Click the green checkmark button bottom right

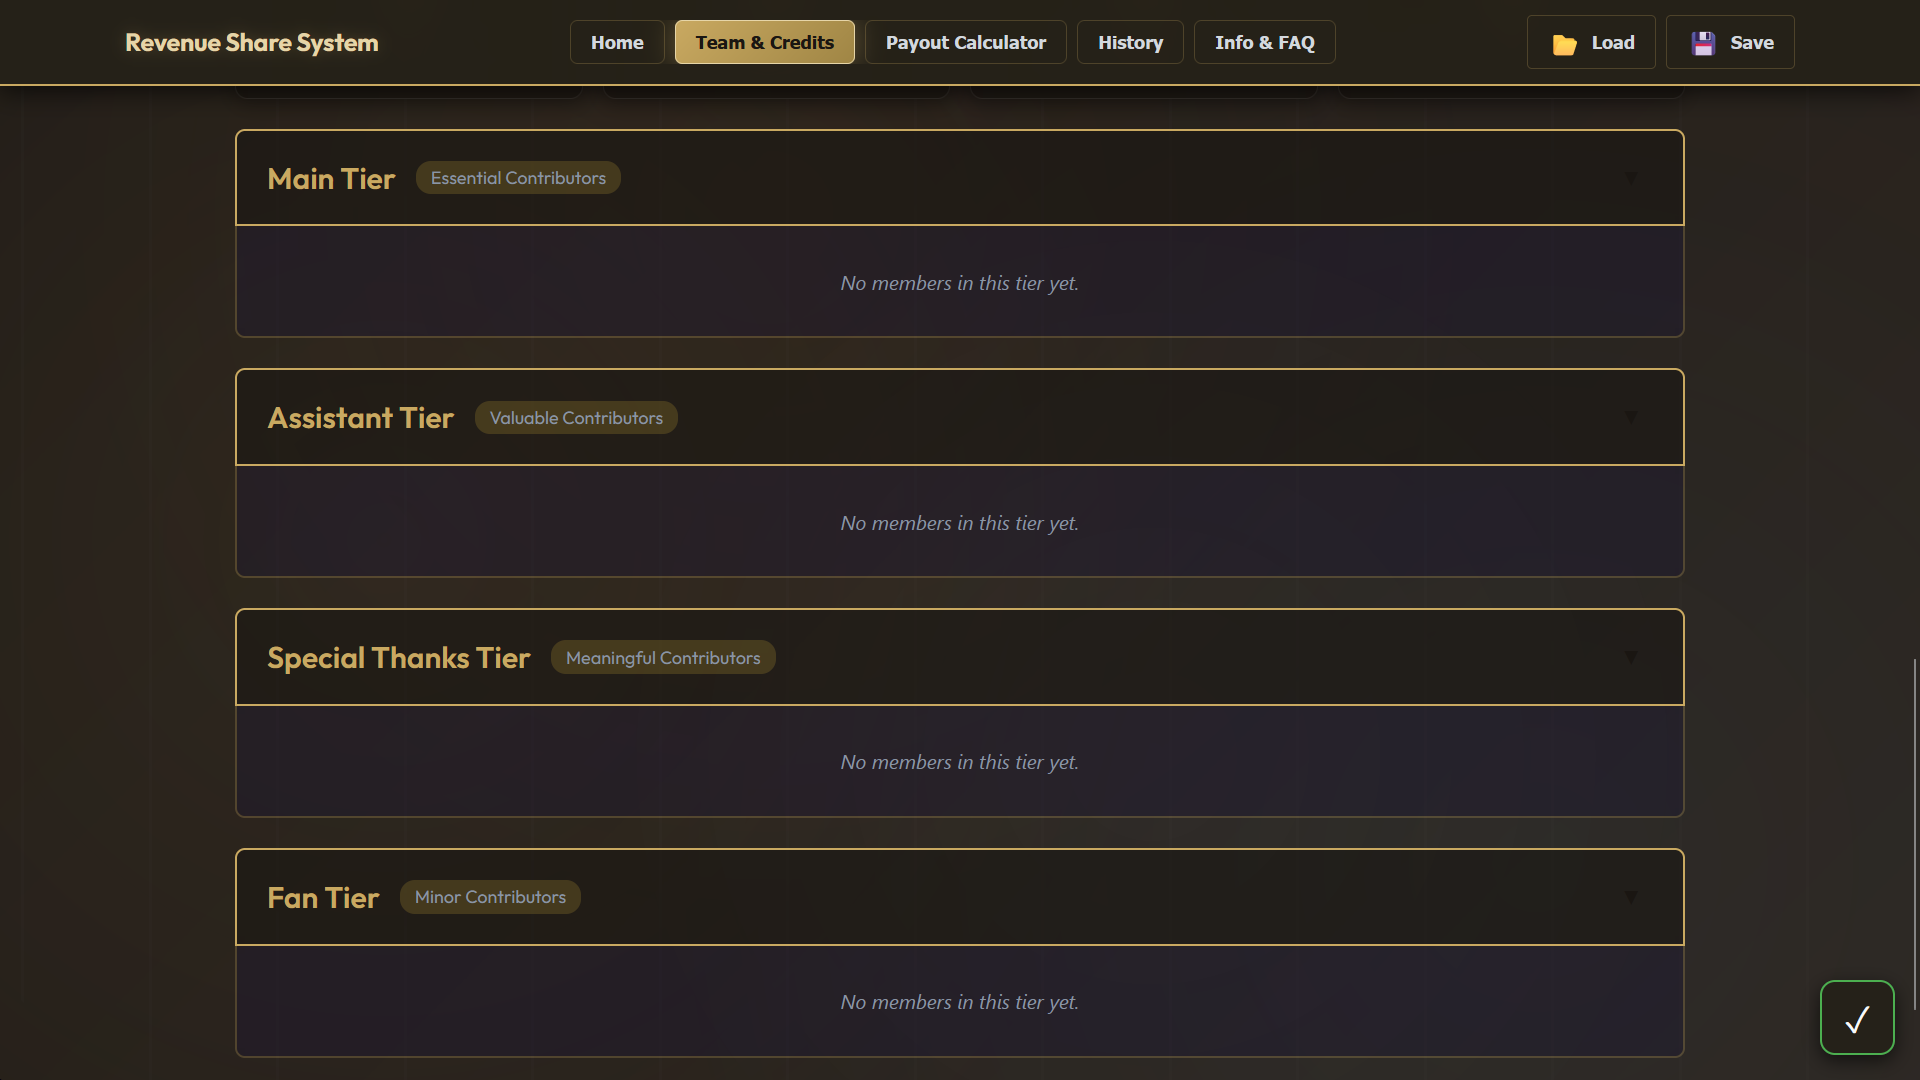(1857, 1017)
